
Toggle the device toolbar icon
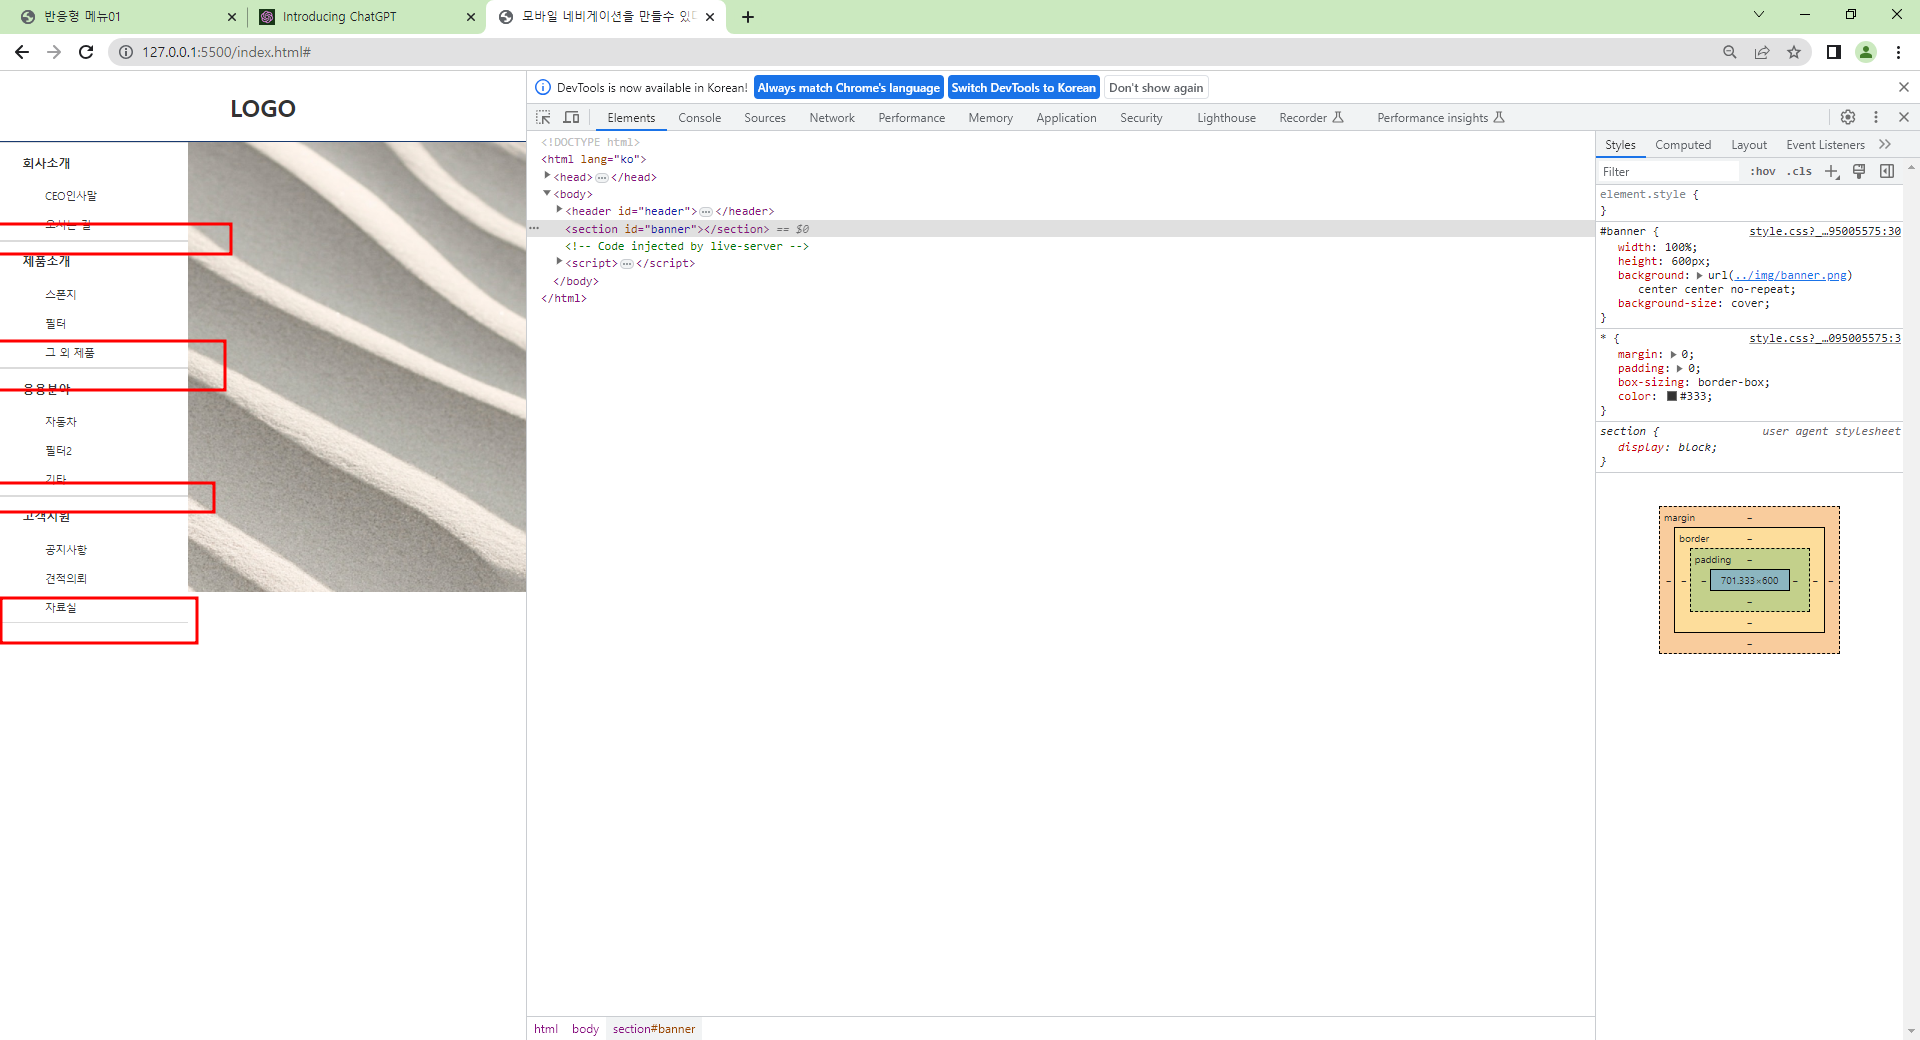coord(572,117)
